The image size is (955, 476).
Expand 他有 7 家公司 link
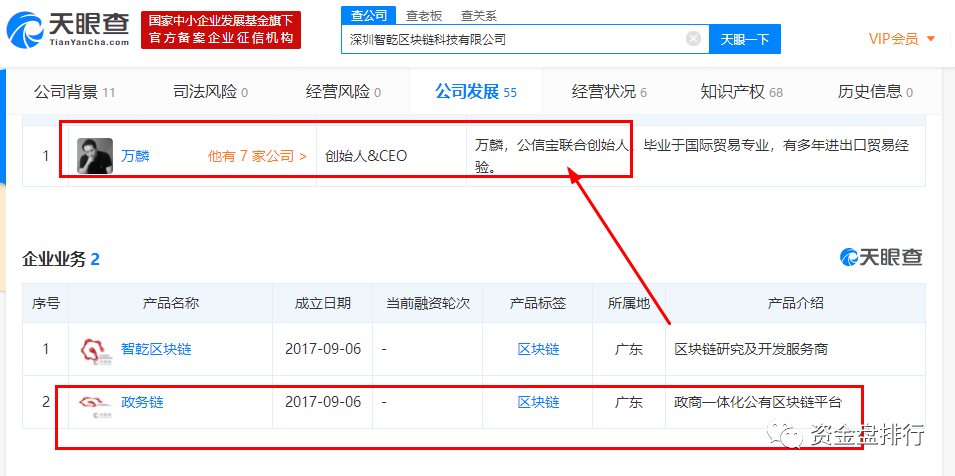(257, 156)
